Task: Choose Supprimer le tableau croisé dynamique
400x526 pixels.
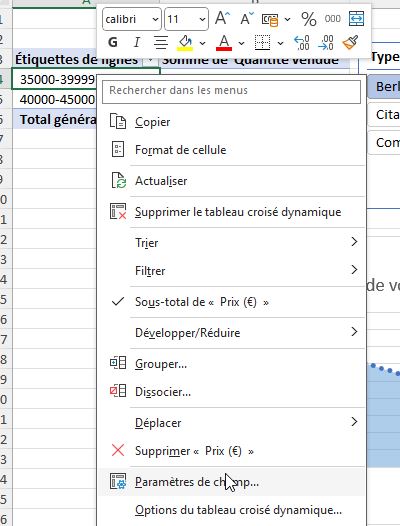Action: click(232, 212)
